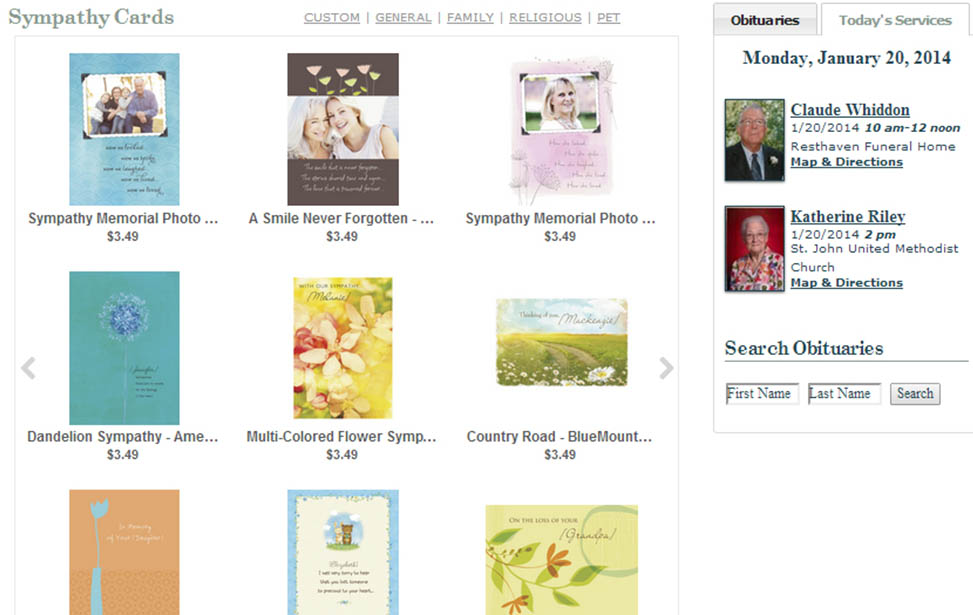Select the Multi-Colored Flower Sympathy card
The height and width of the screenshot is (615, 973).
pos(343,348)
